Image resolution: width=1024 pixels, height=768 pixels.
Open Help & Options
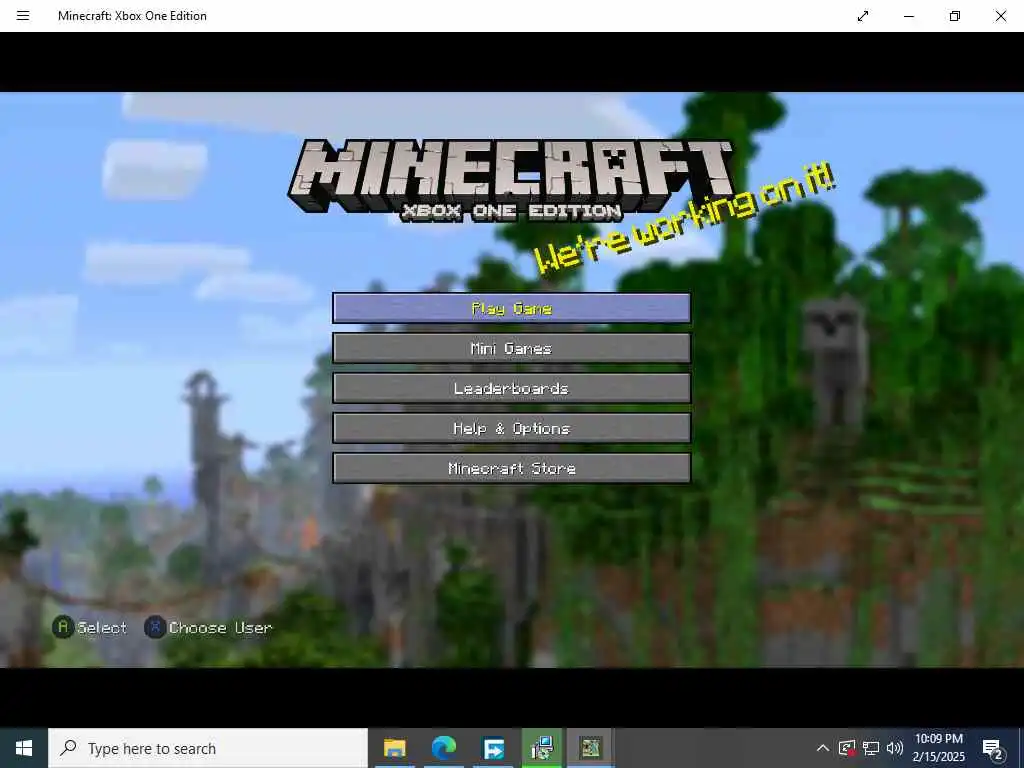coord(511,428)
